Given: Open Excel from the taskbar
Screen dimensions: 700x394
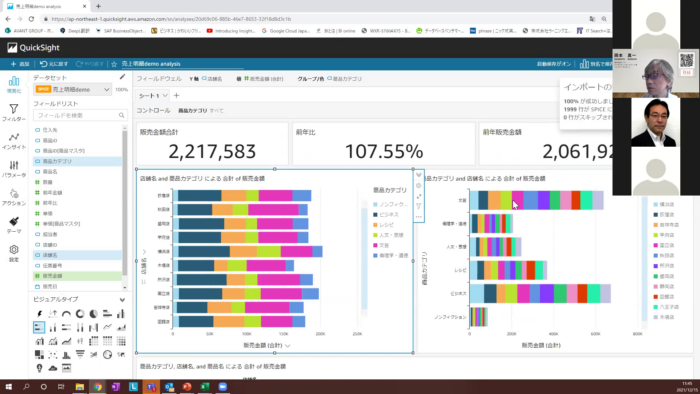Looking at the screenshot, I should (205, 387).
